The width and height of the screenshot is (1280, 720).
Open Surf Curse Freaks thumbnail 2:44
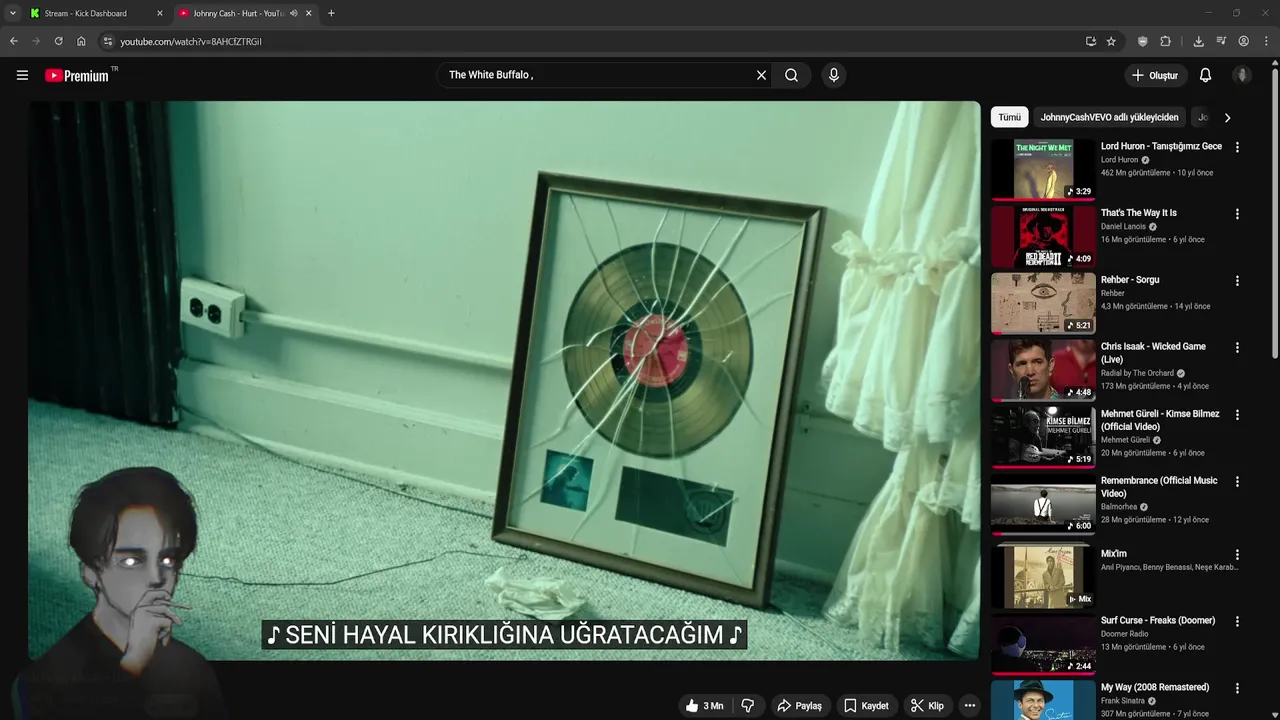1043,643
